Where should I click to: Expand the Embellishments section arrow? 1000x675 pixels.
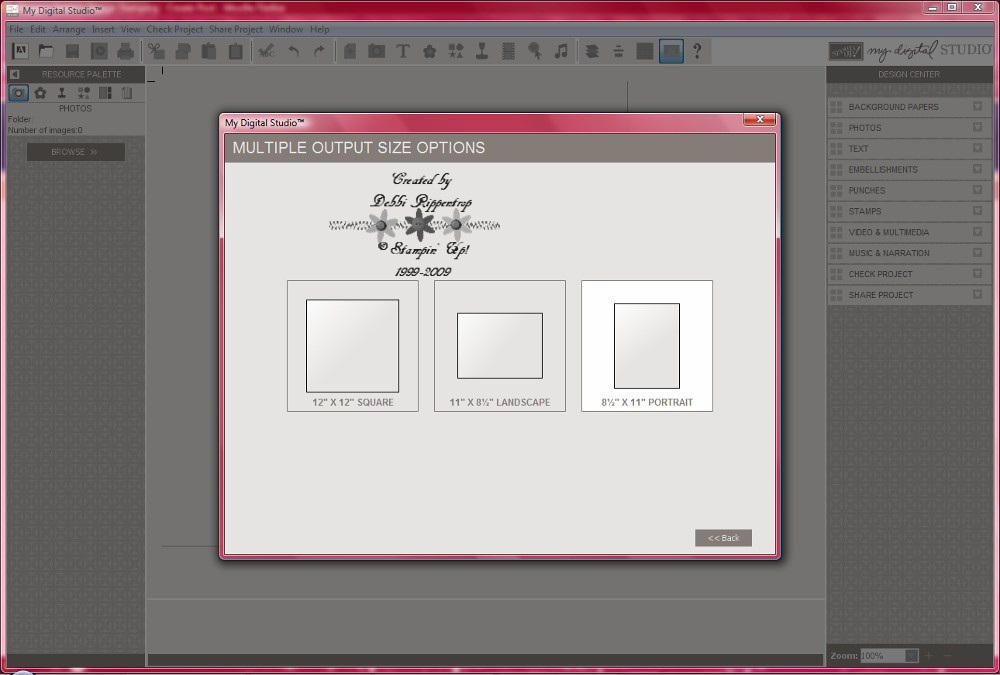(977, 169)
